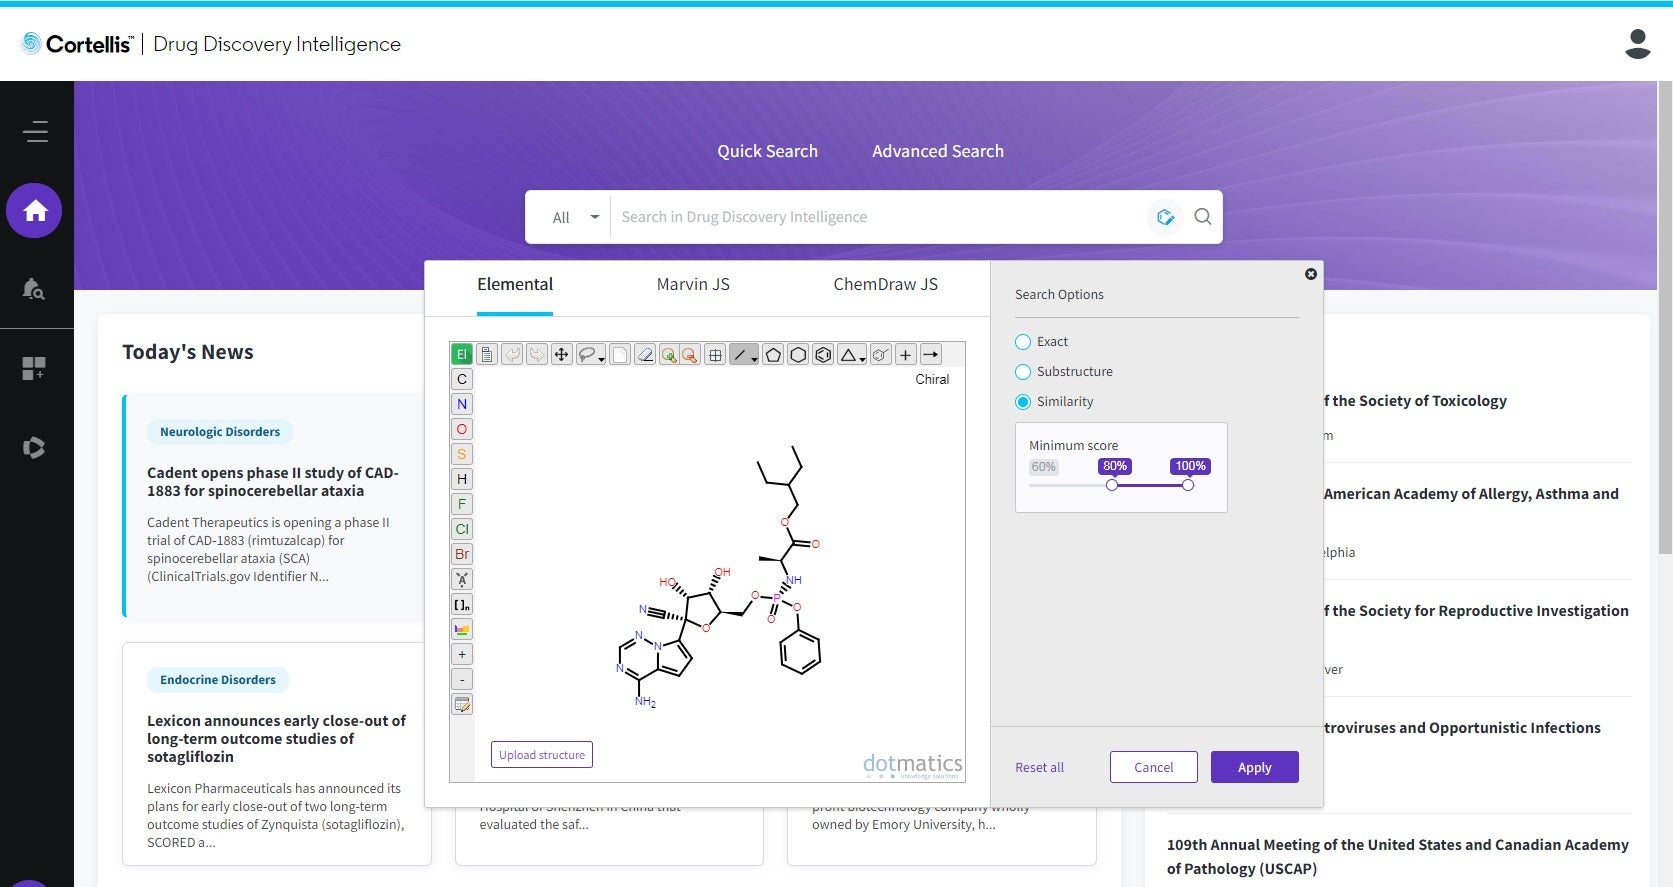The width and height of the screenshot is (1673, 887).
Task: Open the Advanced Search tab
Action: point(938,151)
